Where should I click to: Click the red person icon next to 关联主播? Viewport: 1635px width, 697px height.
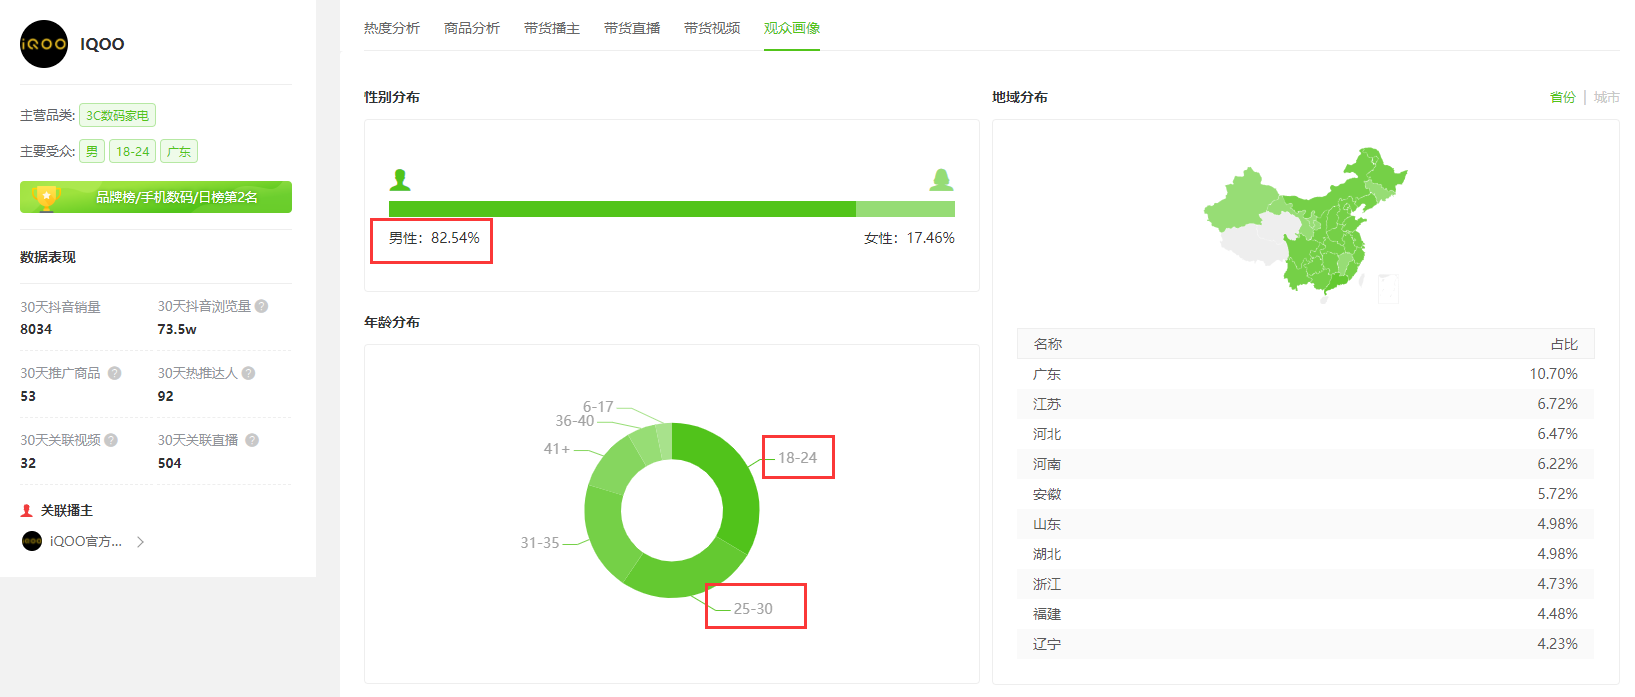[x=27, y=510]
